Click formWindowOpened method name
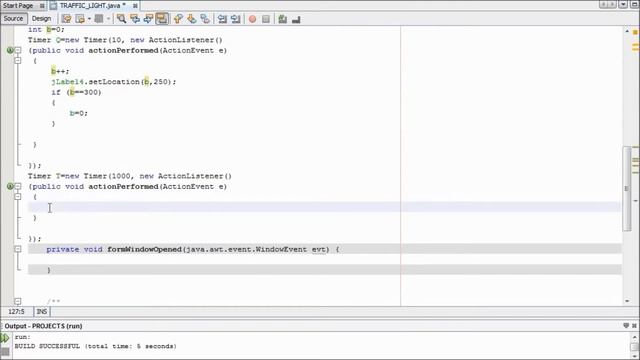The image size is (640, 360). pyautogui.click(x=144, y=249)
